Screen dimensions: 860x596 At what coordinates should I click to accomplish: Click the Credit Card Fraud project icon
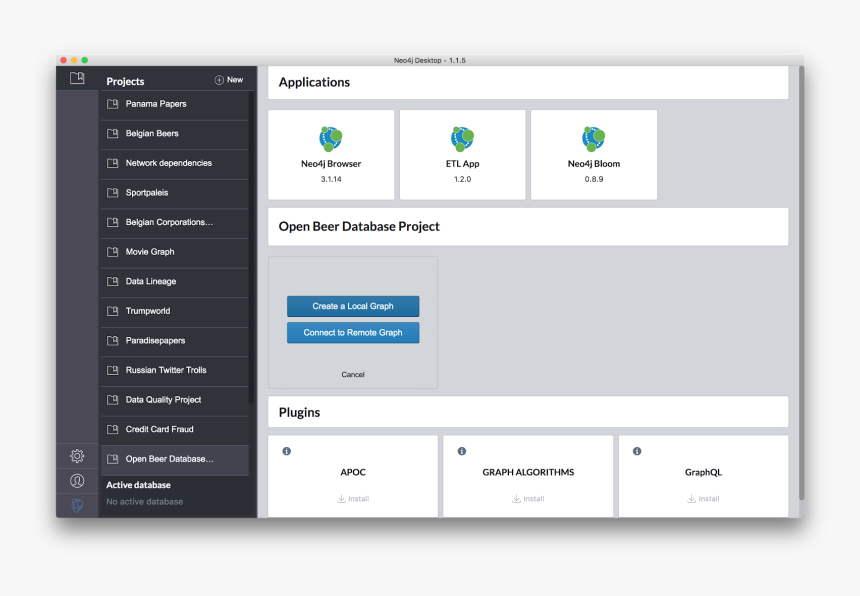coord(112,430)
